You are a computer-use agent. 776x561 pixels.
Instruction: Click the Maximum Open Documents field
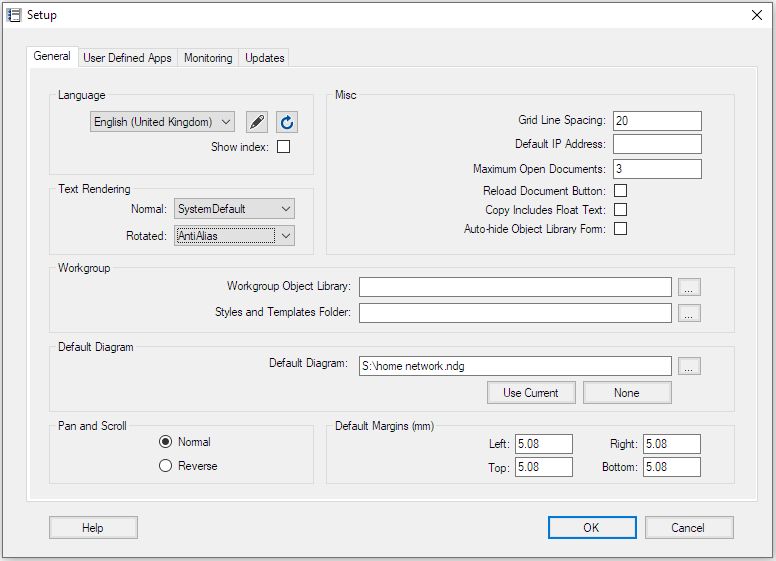coord(657,169)
